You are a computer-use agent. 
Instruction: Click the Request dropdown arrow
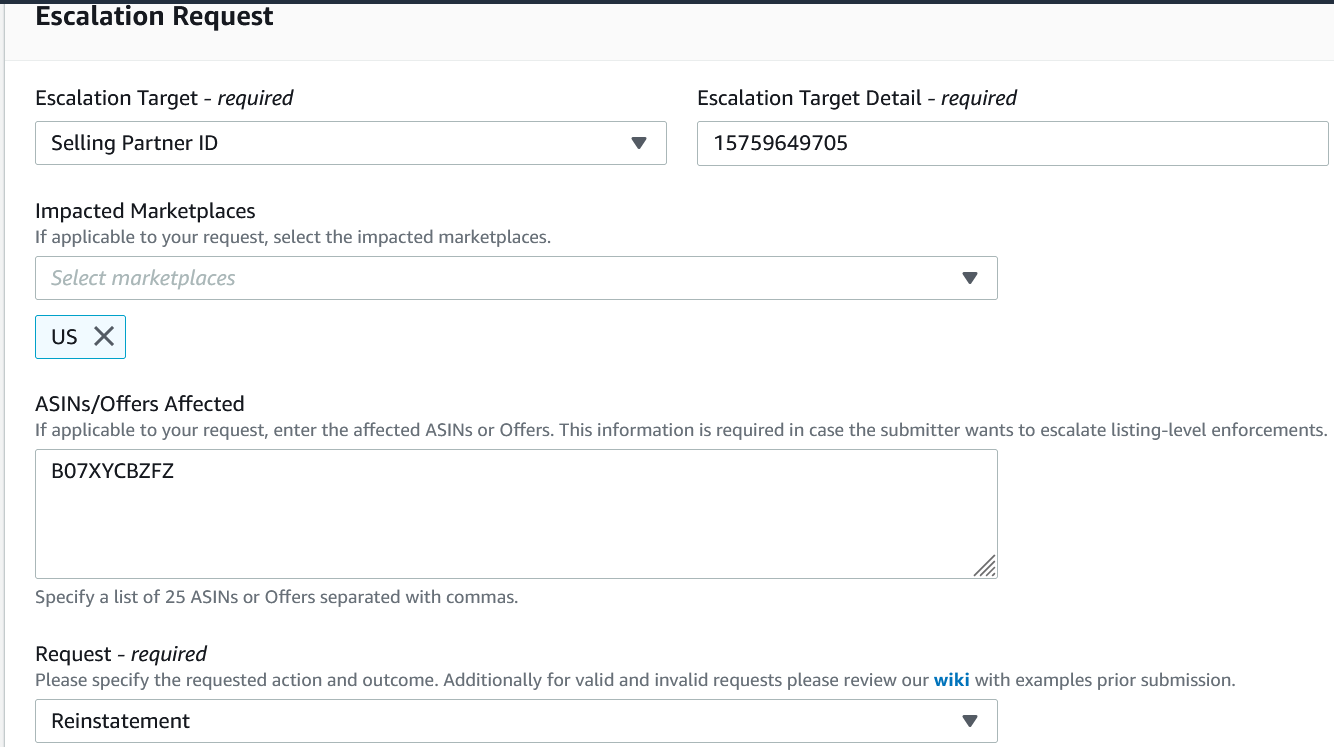(x=969, y=721)
